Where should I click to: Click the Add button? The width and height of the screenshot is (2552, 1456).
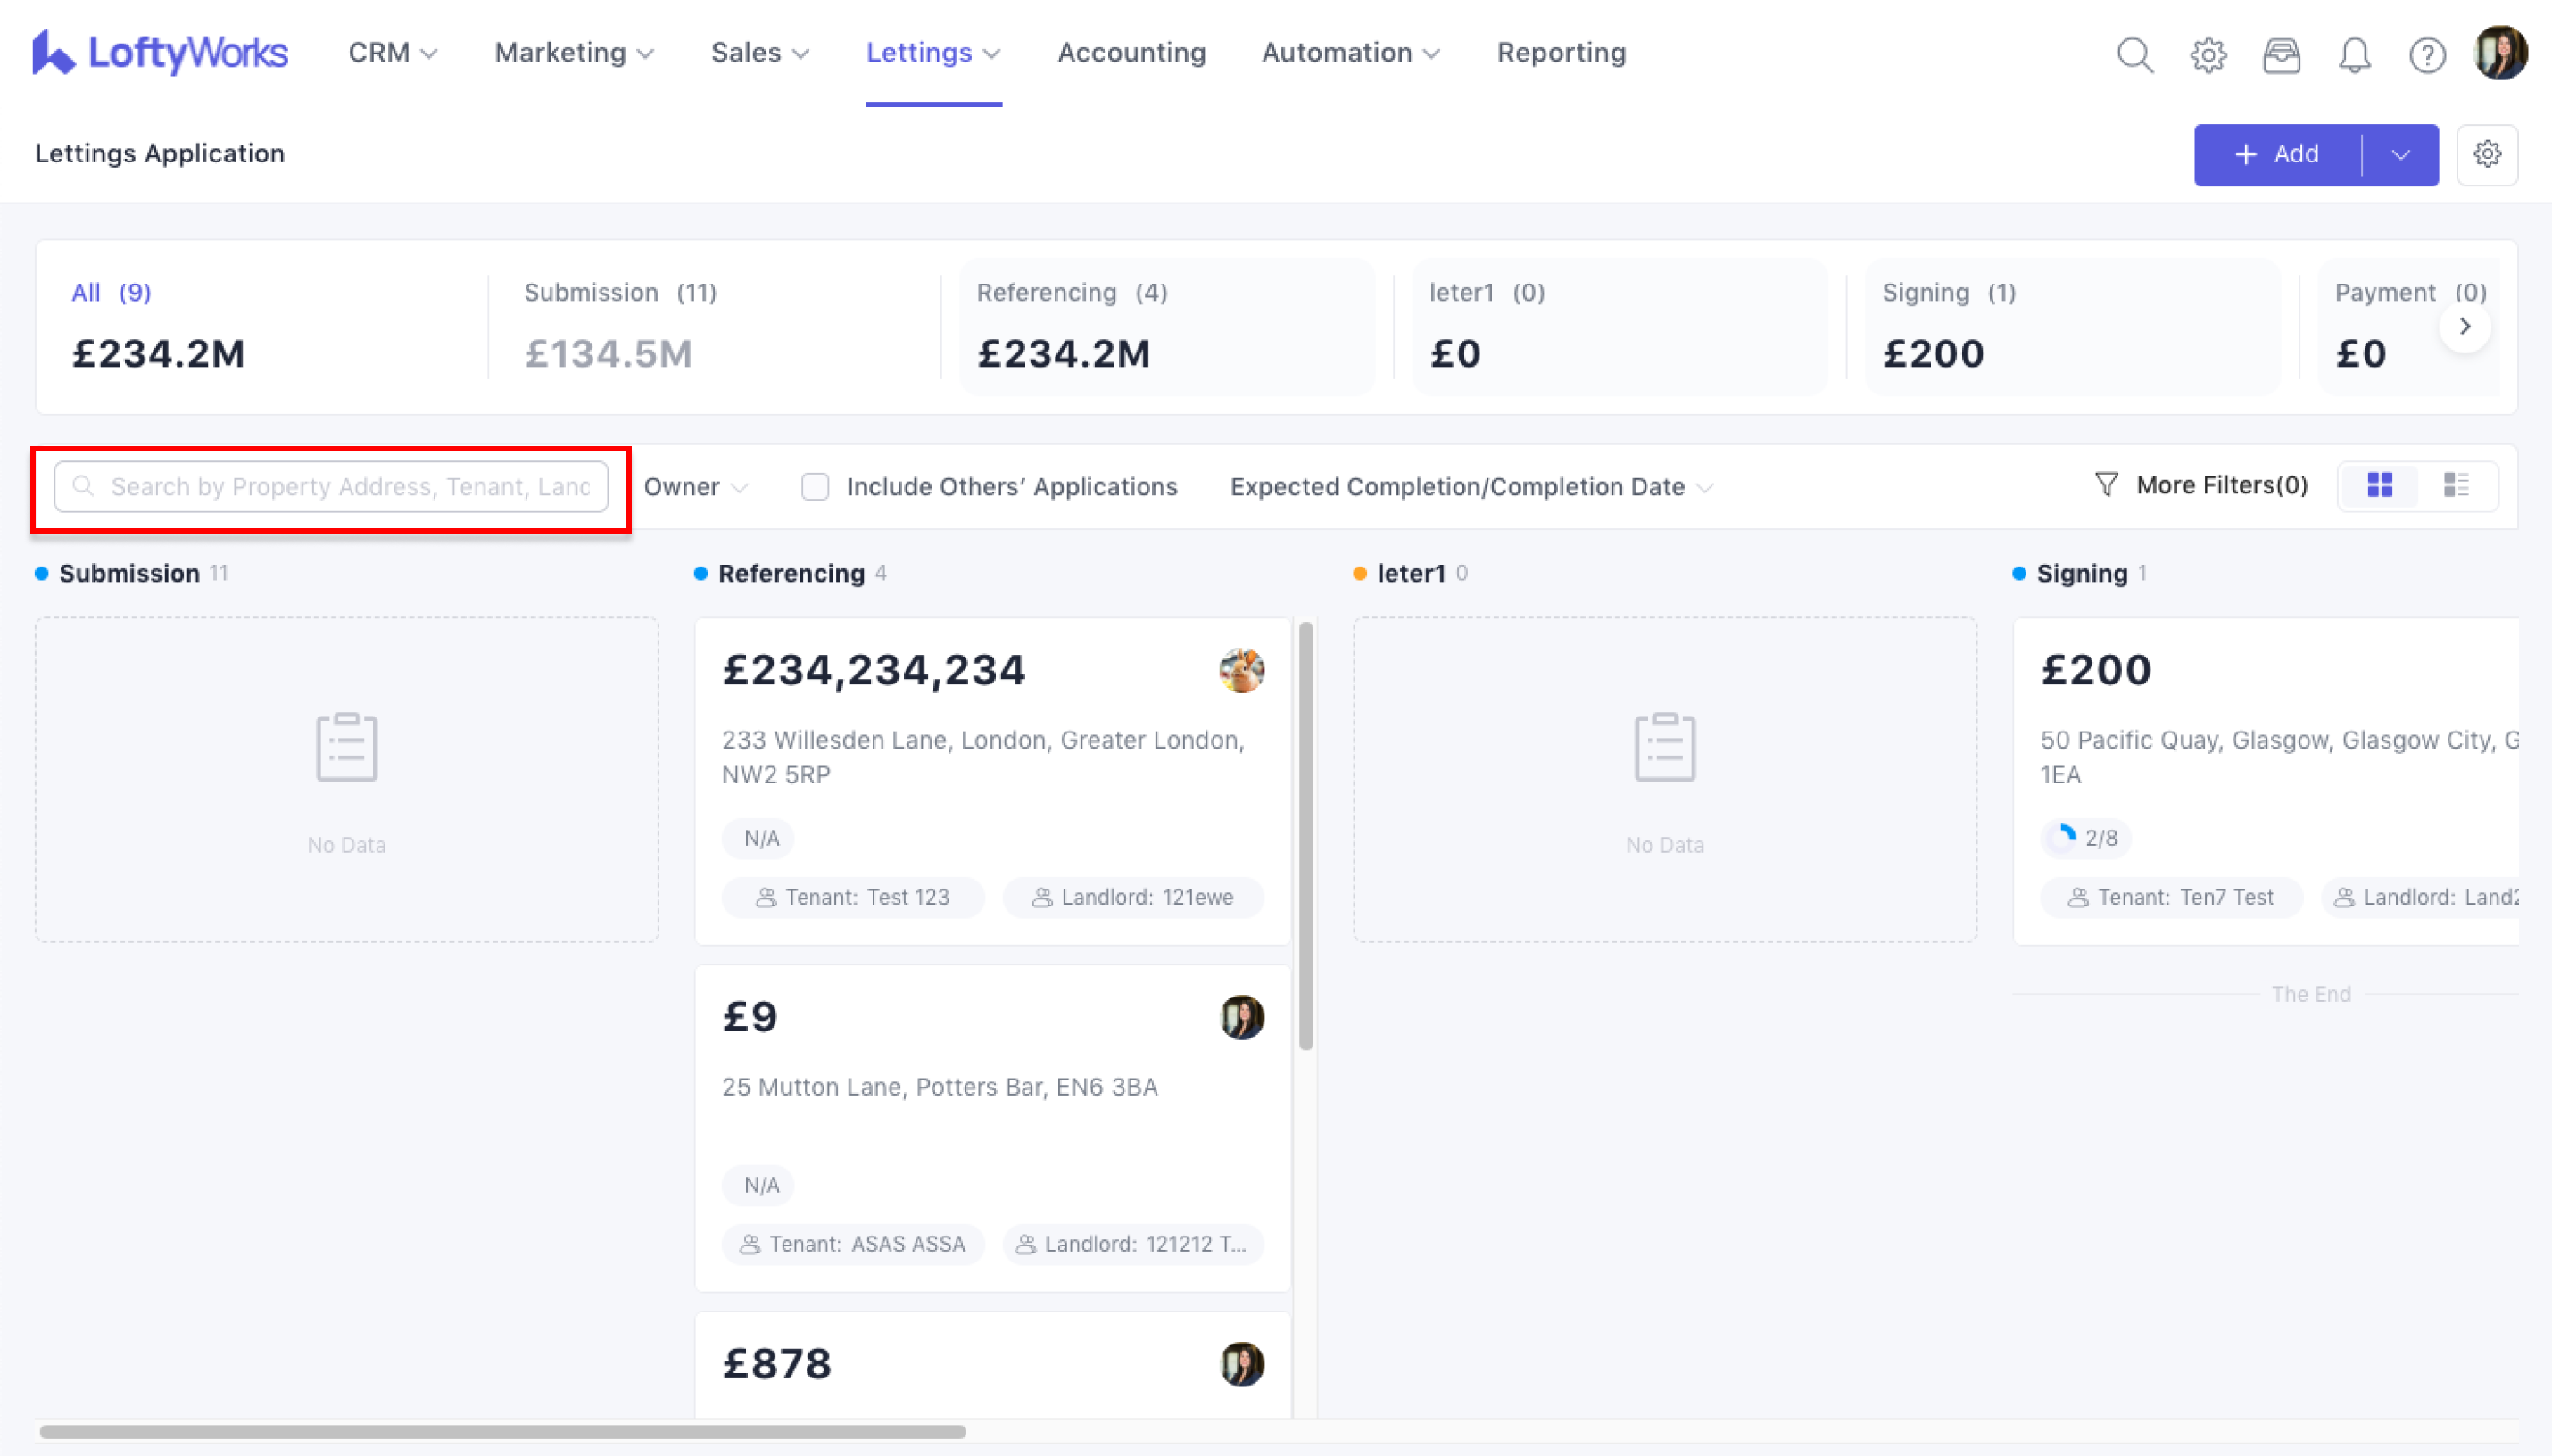click(2278, 154)
